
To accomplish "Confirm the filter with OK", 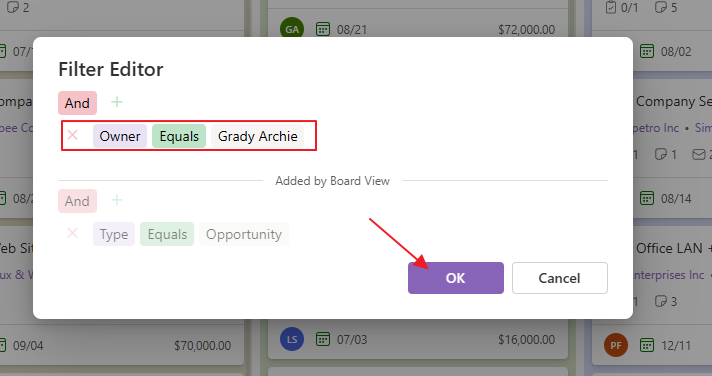I will tap(455, 278).
